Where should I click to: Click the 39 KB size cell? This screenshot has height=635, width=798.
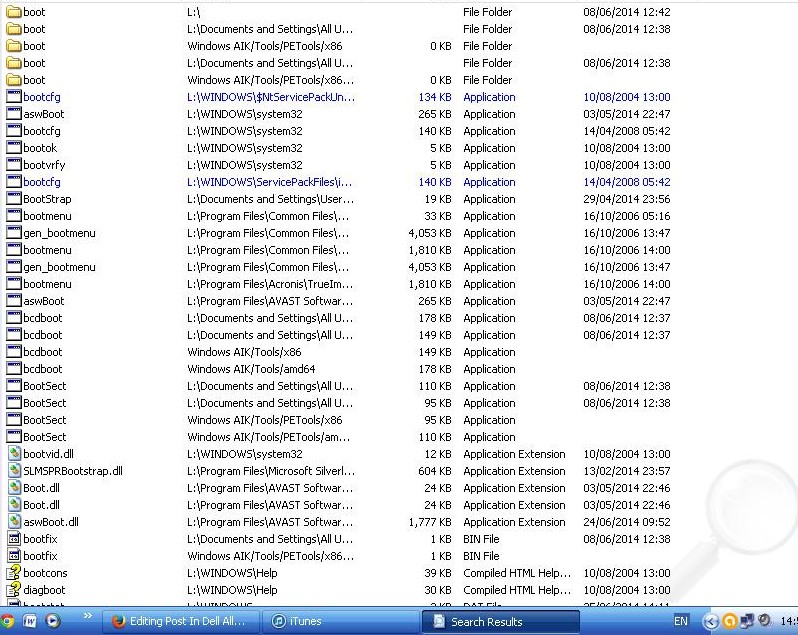tap(438, 573)
